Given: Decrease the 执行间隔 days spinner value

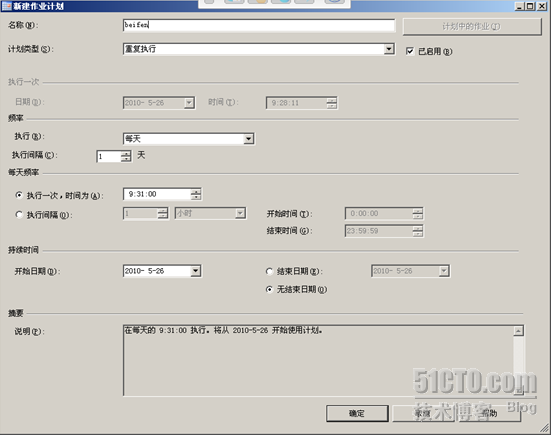Looking at the screenshot, I should point(126,159).
